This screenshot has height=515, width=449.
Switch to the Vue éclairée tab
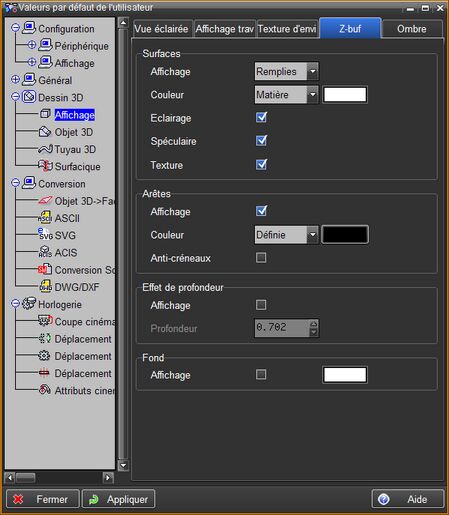tap(161, 29)
